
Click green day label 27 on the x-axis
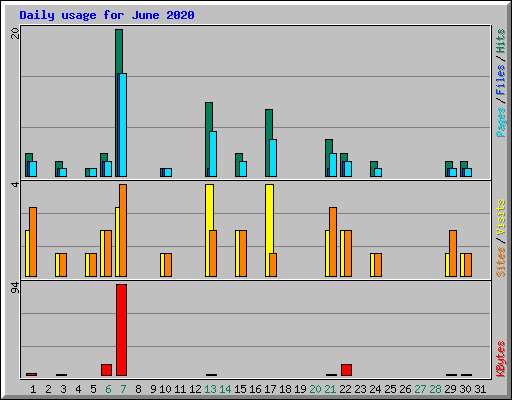pyautogui.click(x=420, y=389)
